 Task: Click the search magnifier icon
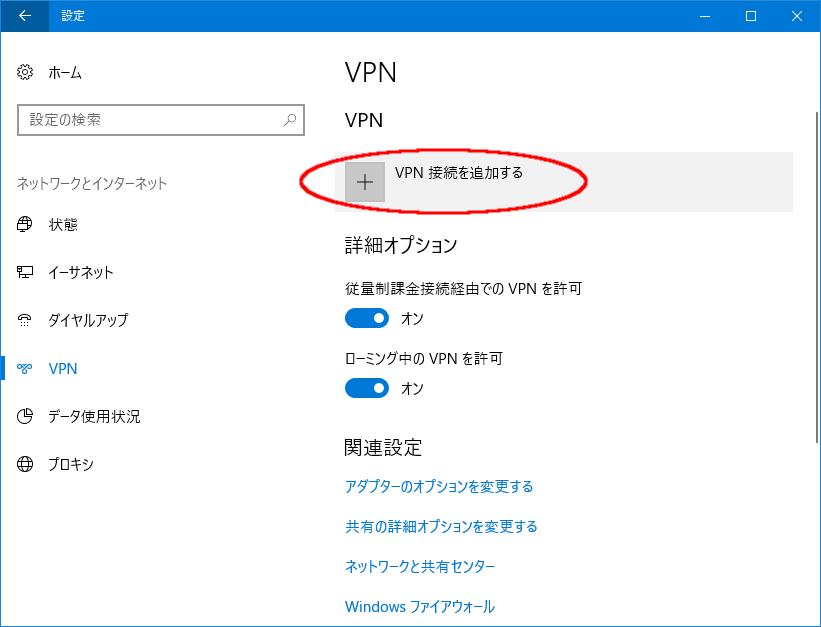290,120
